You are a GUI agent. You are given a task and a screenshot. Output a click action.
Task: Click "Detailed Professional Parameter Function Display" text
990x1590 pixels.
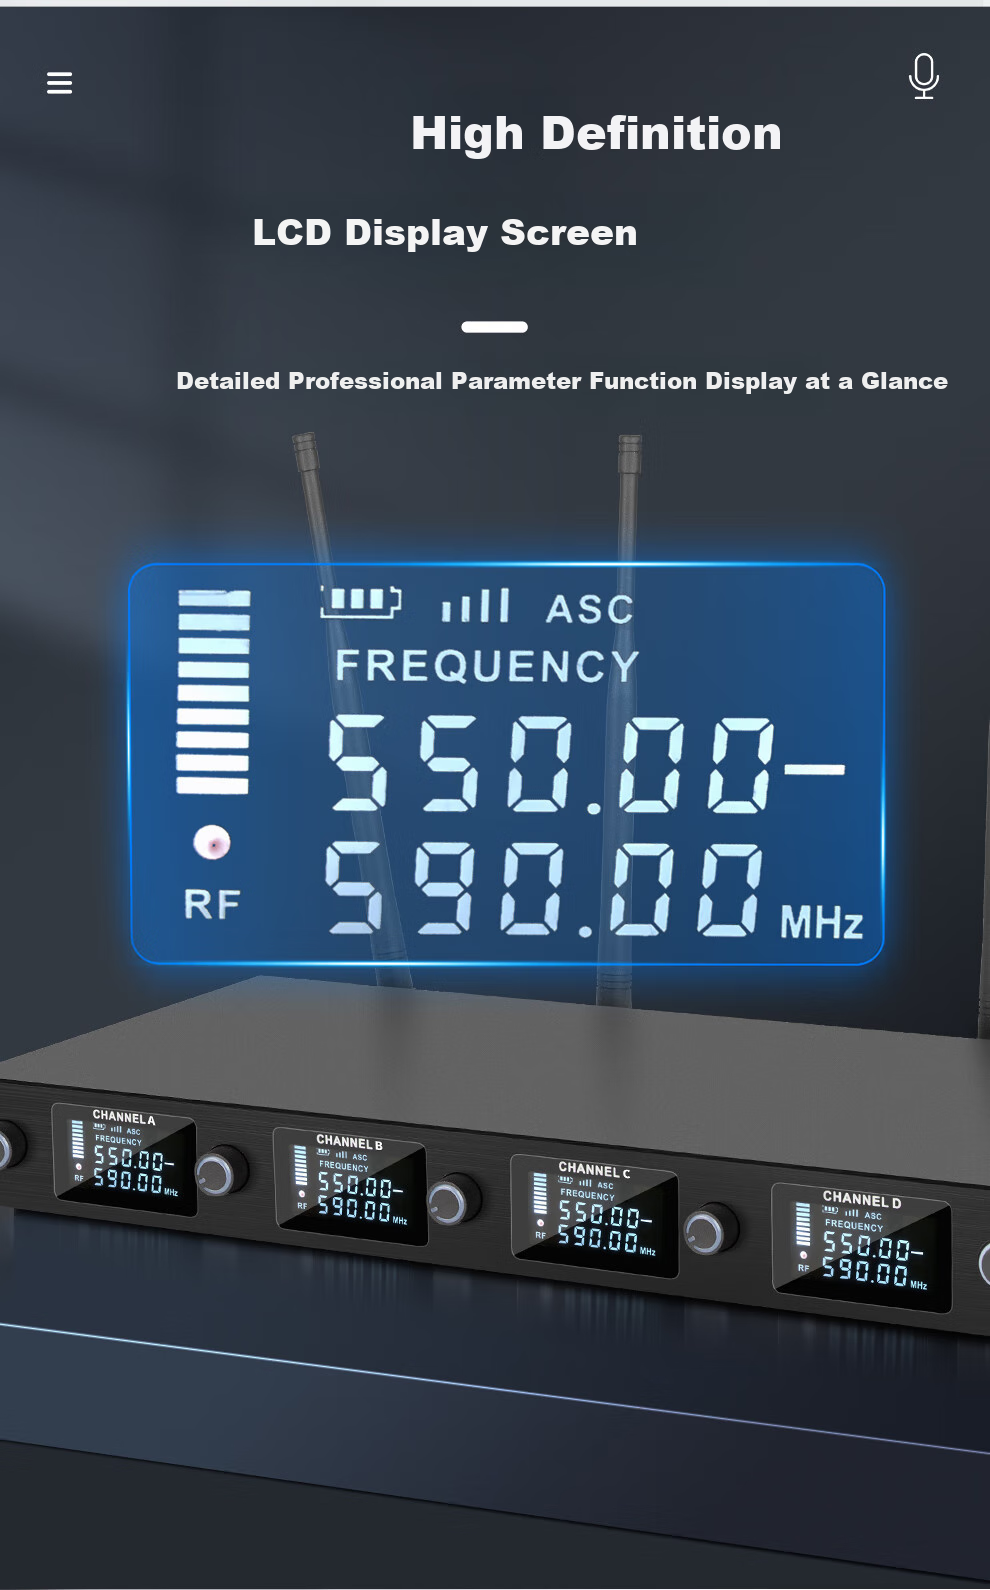click(486, 381)
